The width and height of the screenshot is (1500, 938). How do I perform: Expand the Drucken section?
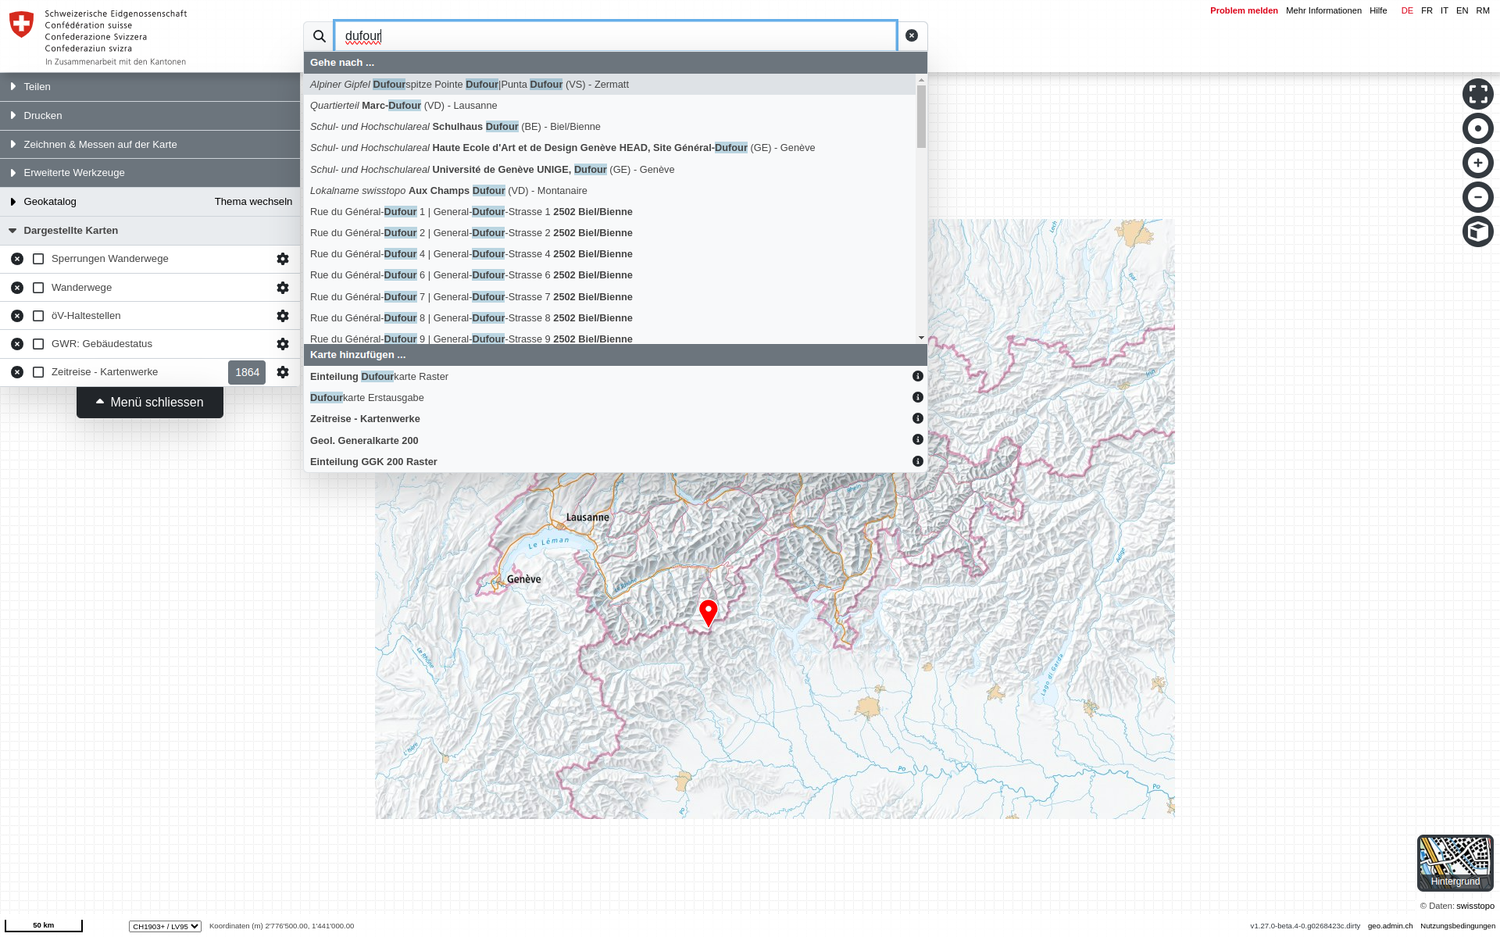pos(43,116)
